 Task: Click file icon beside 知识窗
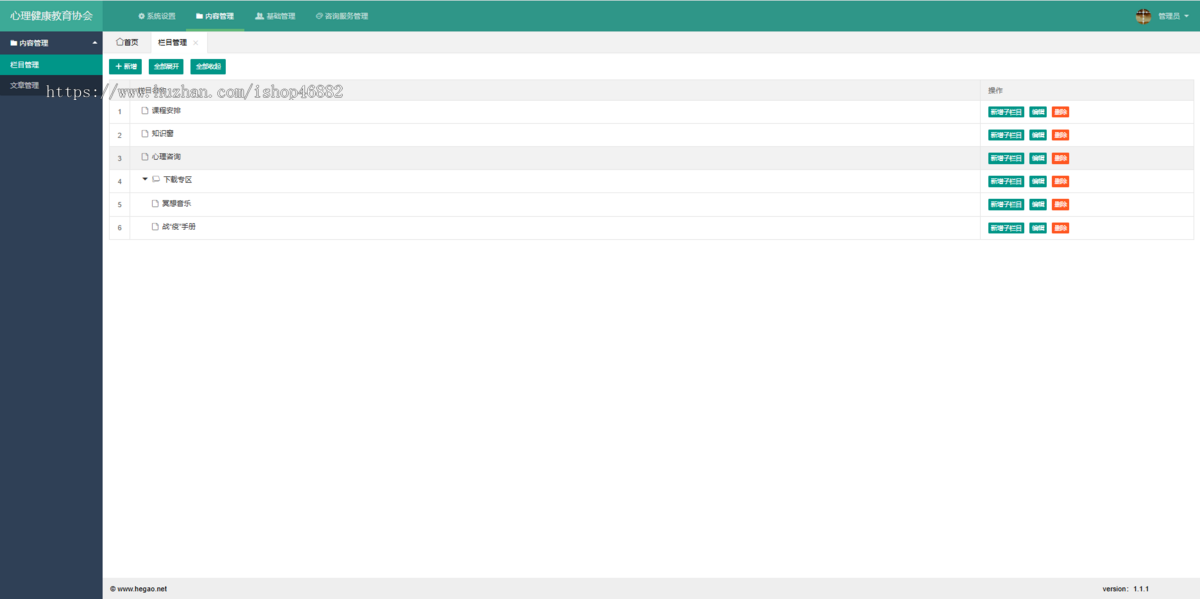click(x=144, y=133)
